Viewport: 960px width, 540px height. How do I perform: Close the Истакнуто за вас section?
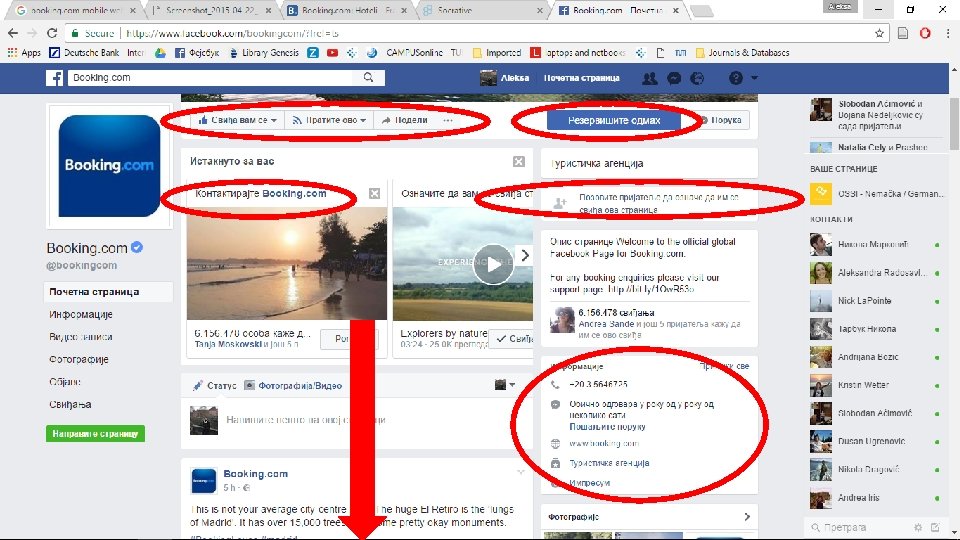tap(519, 161)
